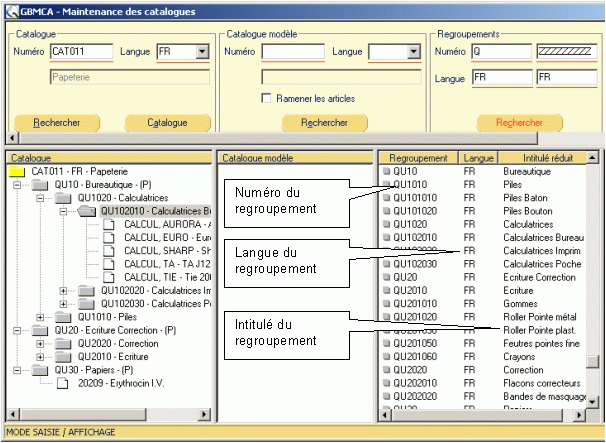The height and width of the screenshot is (443, 606).
Task: Open the Catalogue modèle Langue dropdown
Action: pyautogui.click(x=414, y=52)
